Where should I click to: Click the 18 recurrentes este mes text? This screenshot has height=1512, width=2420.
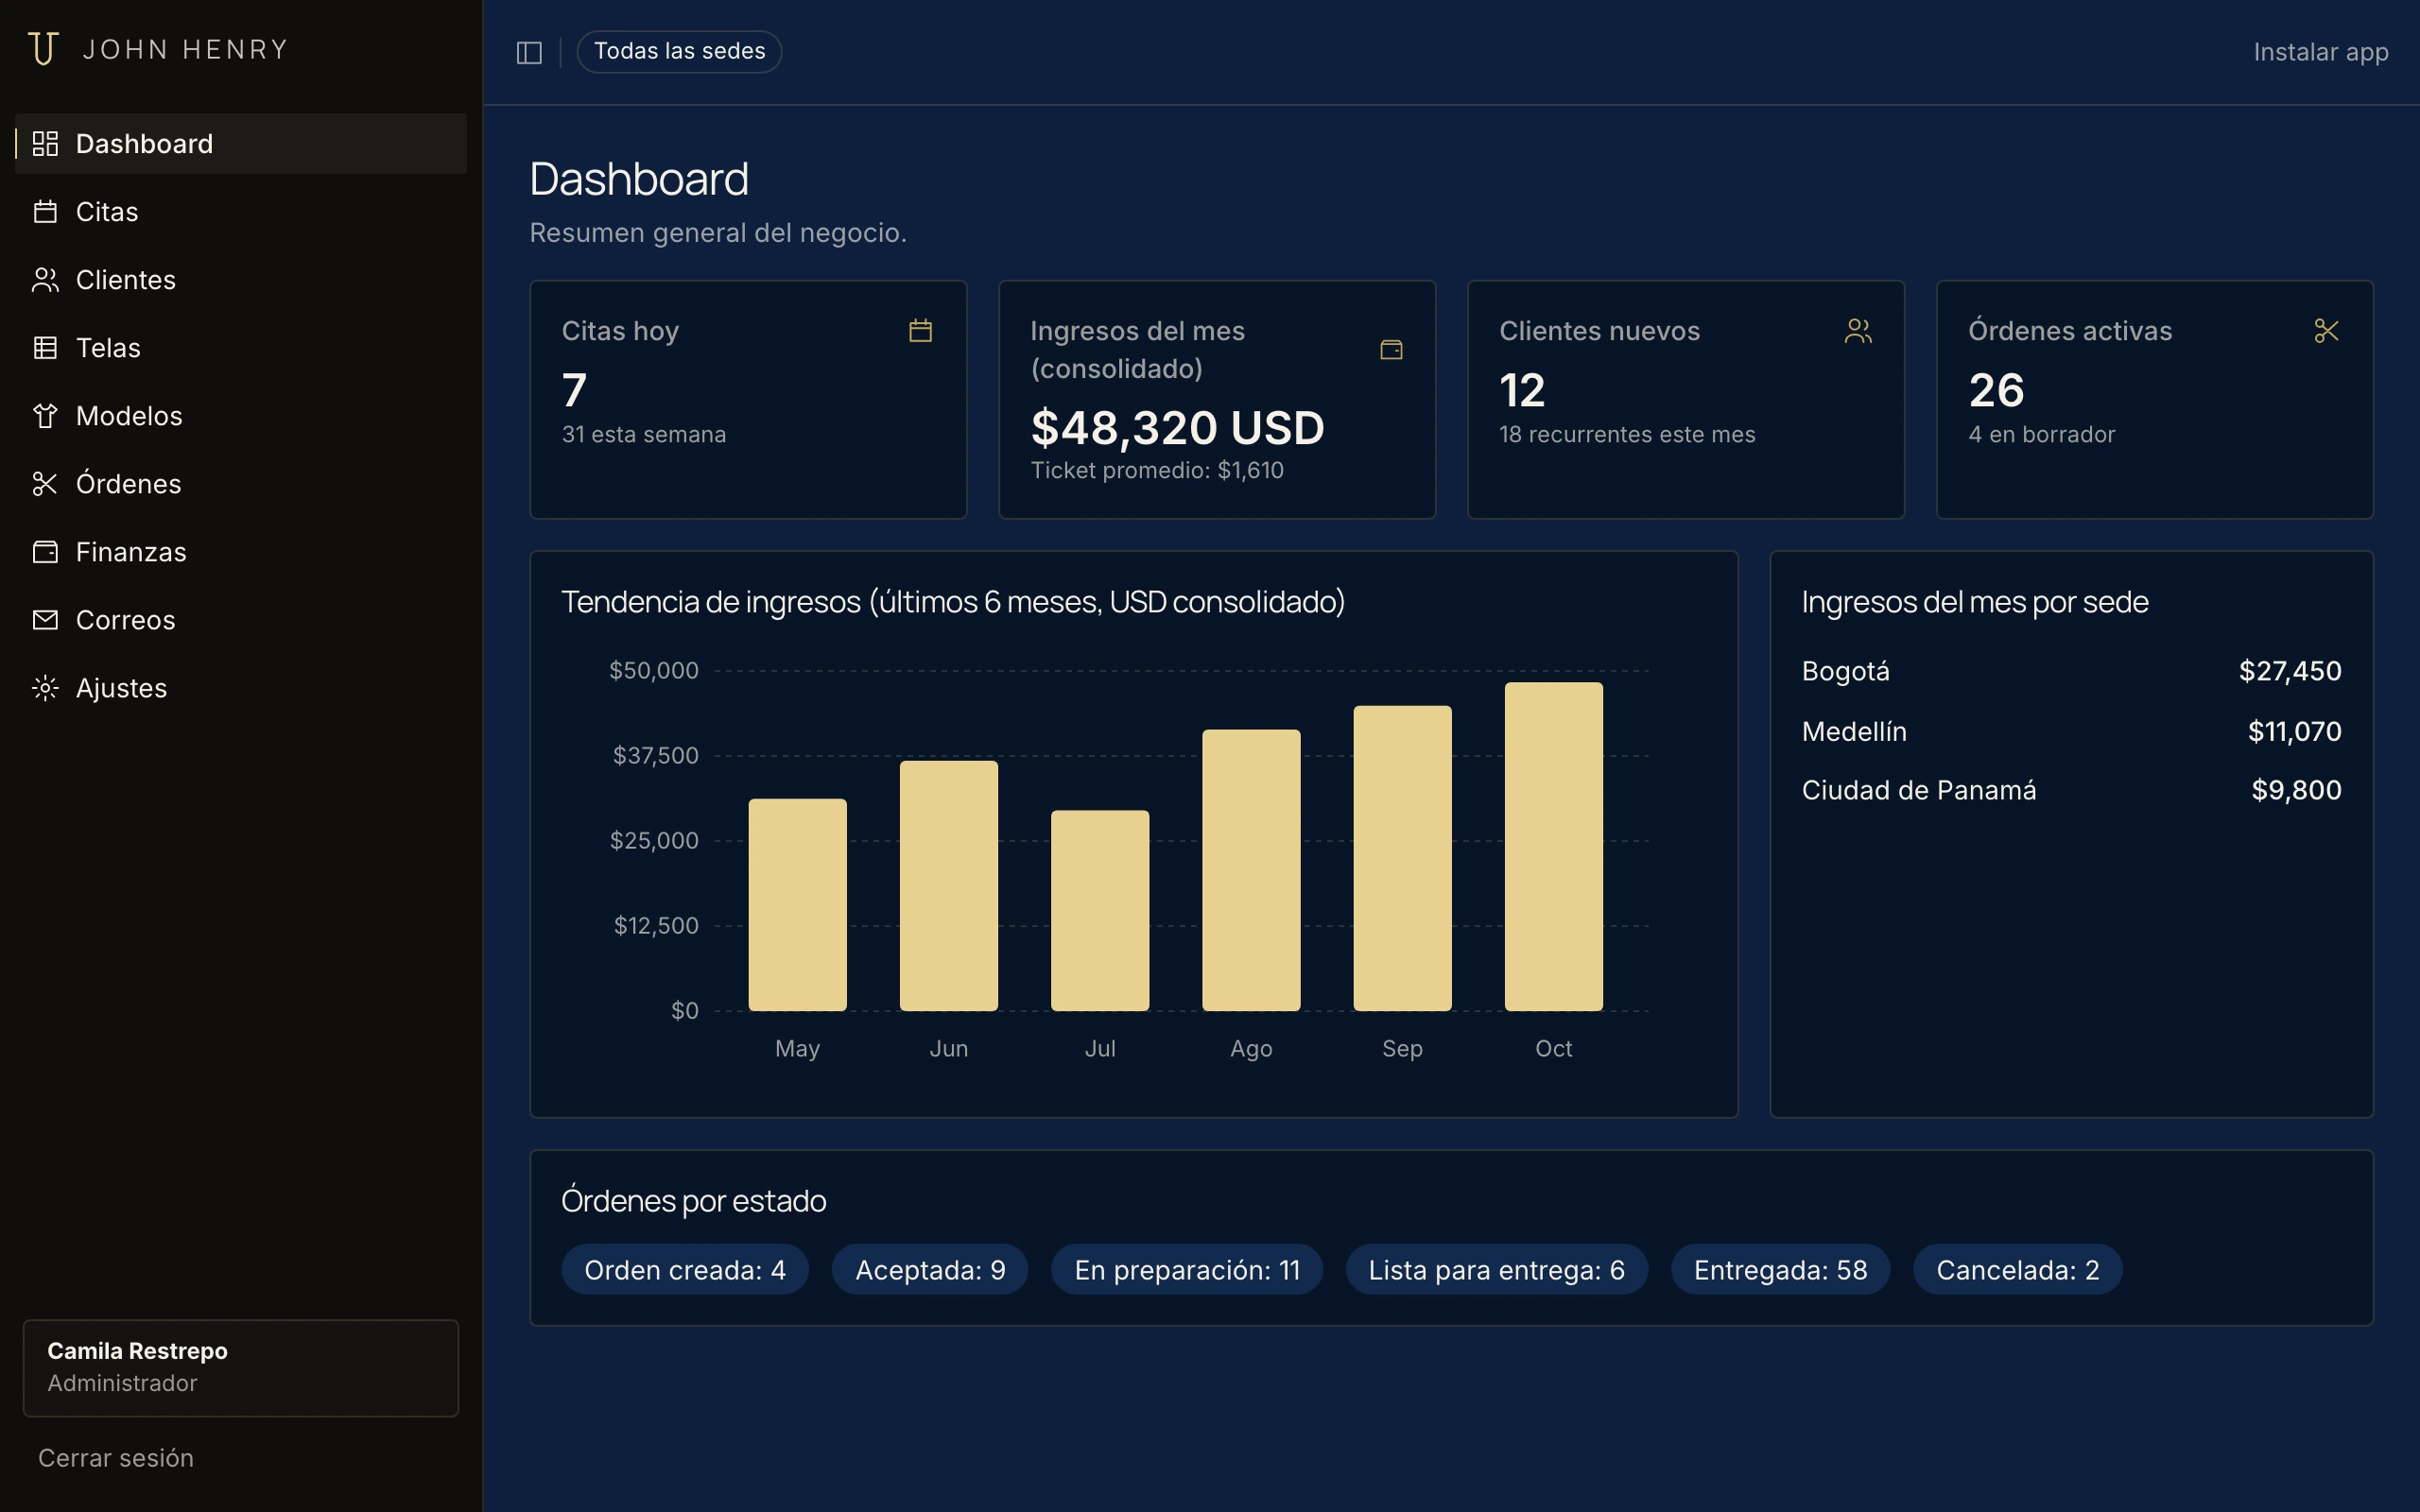1627,435
